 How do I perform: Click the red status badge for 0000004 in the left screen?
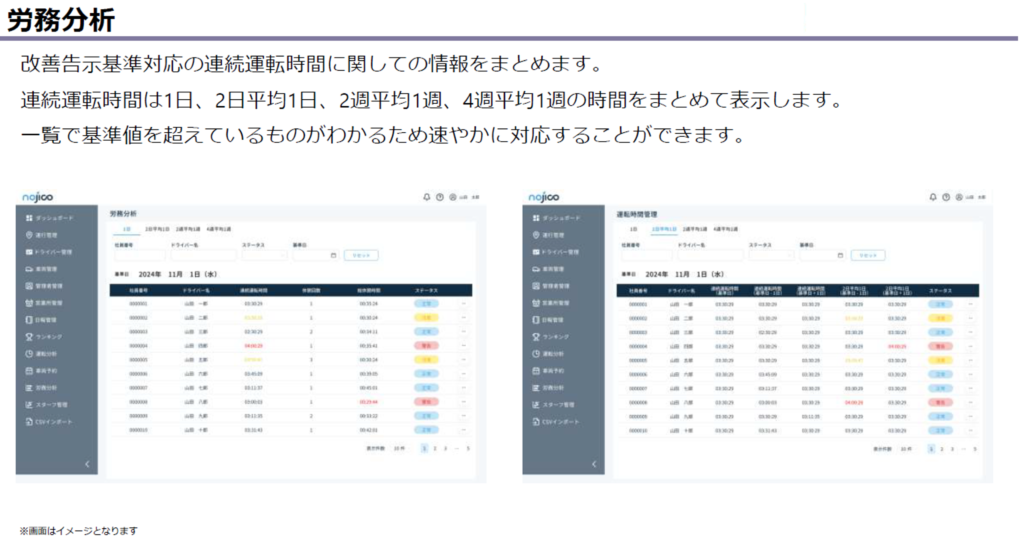pyautogui.click(x=427, y=345)
